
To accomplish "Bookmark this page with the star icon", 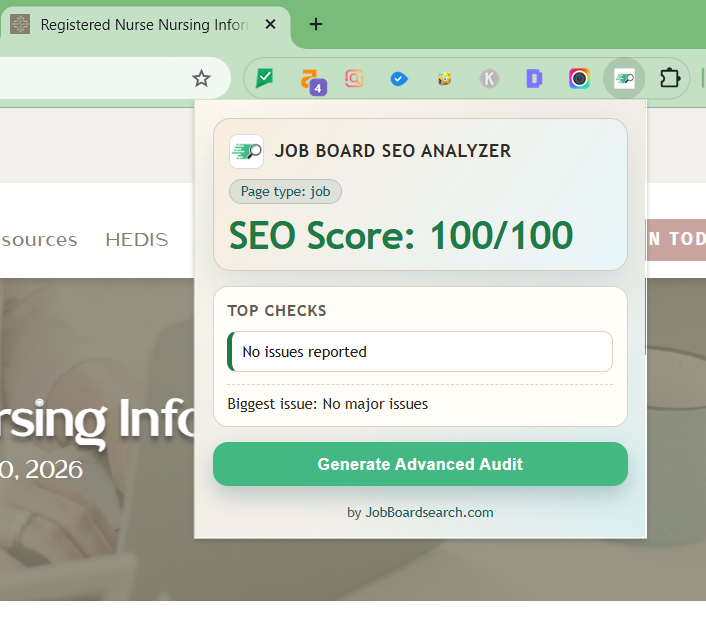I will click(x=201, y=79).
